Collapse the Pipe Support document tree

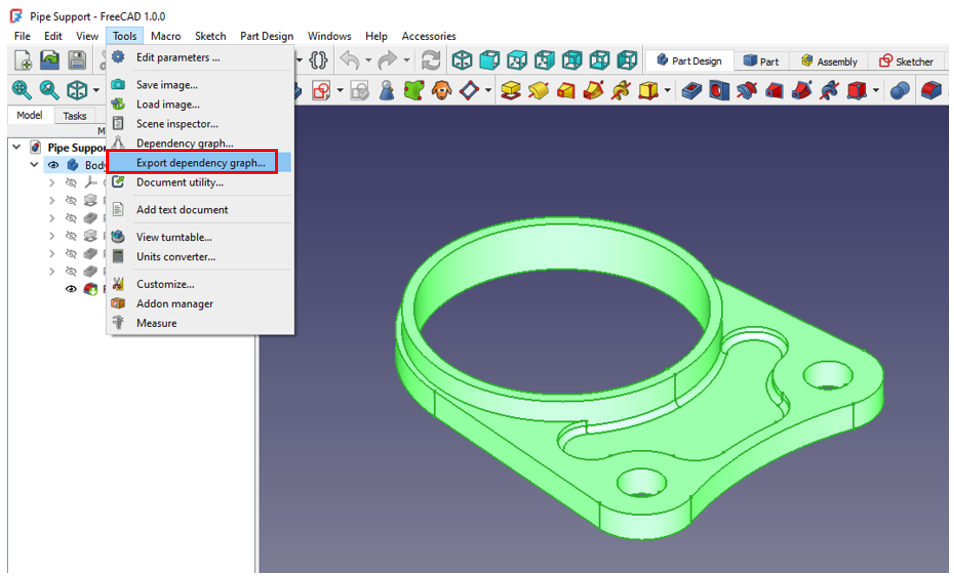click(x=16, y=147)
